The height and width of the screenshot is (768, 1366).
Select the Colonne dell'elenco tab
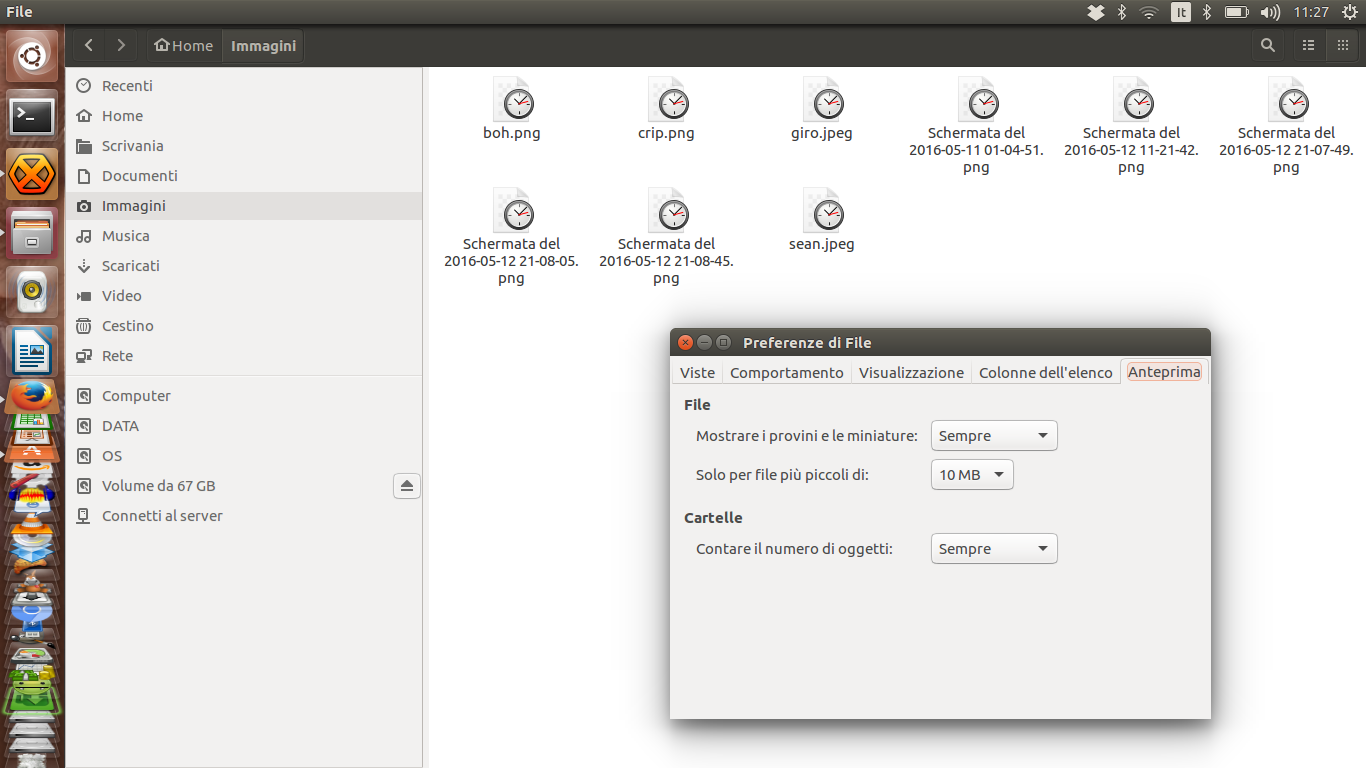(x=1045, y=372)
